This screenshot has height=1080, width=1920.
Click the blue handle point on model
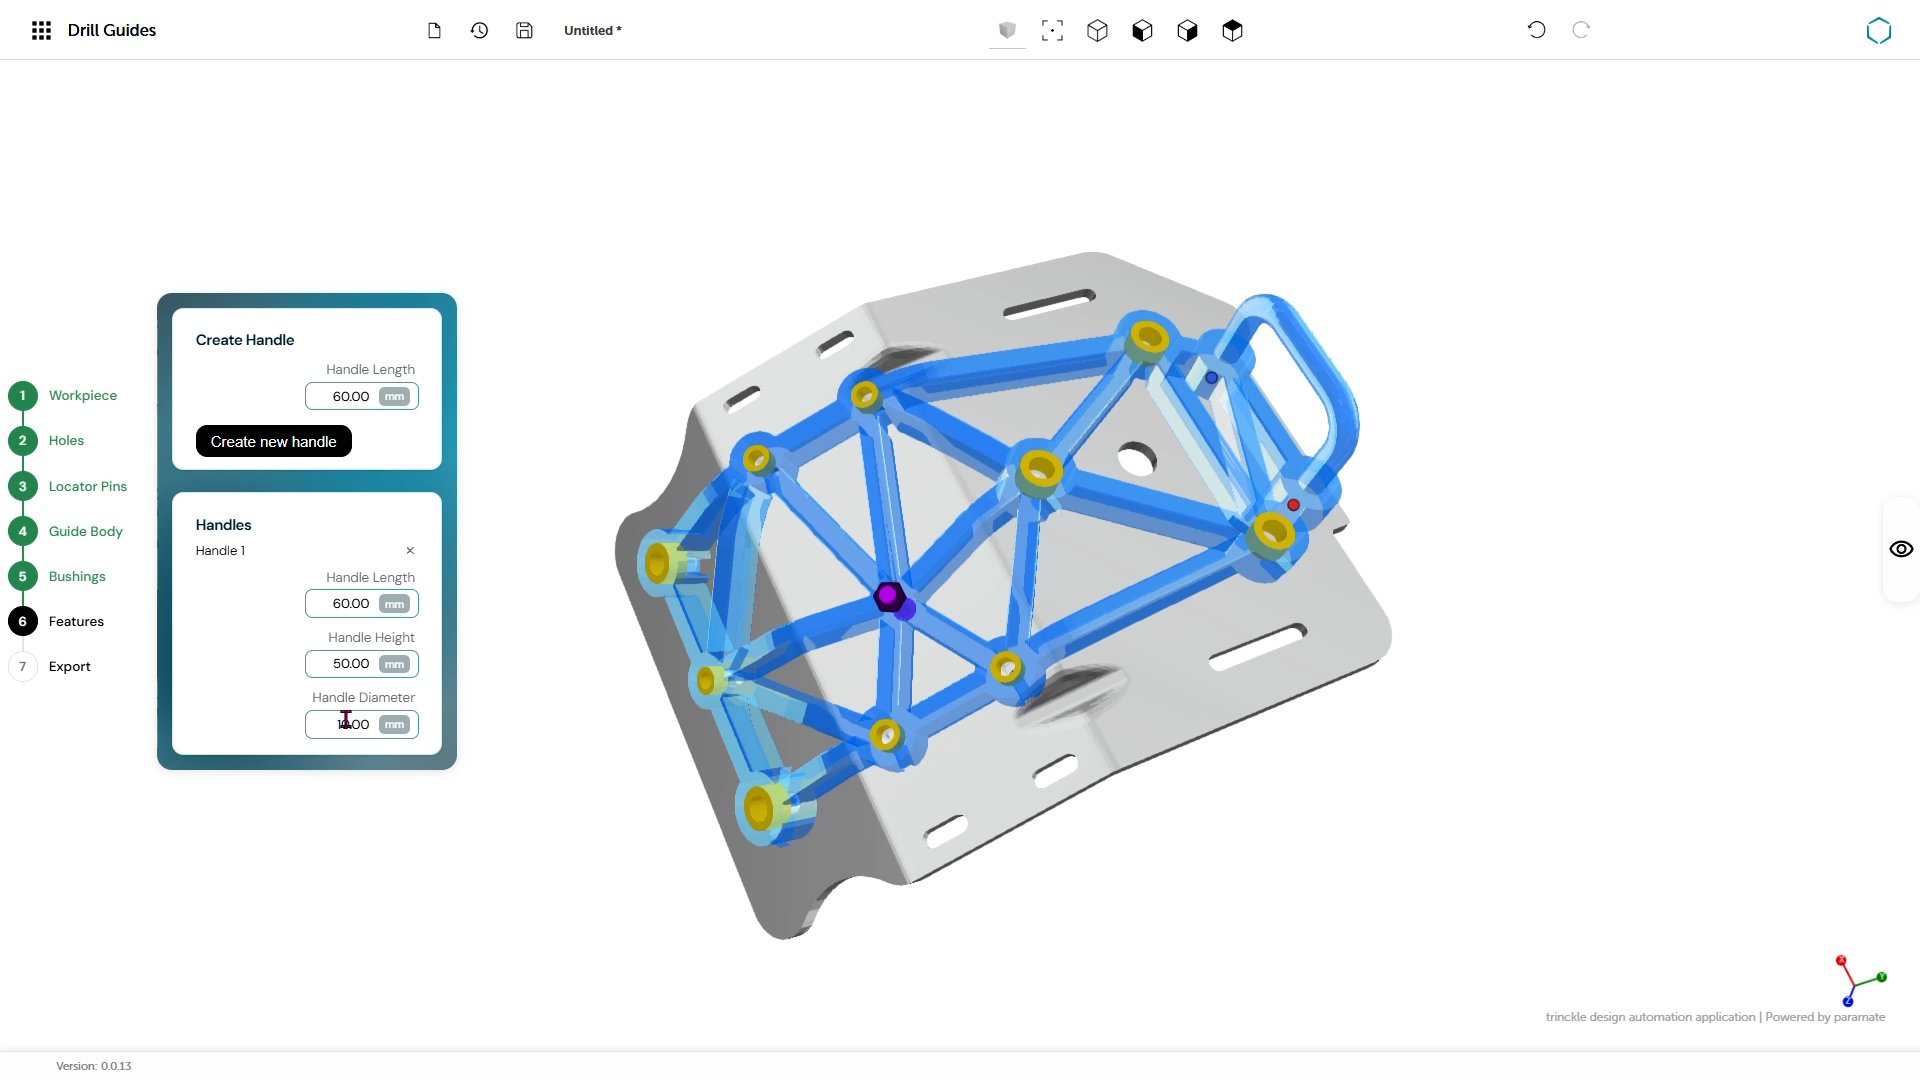(1211, 378)
